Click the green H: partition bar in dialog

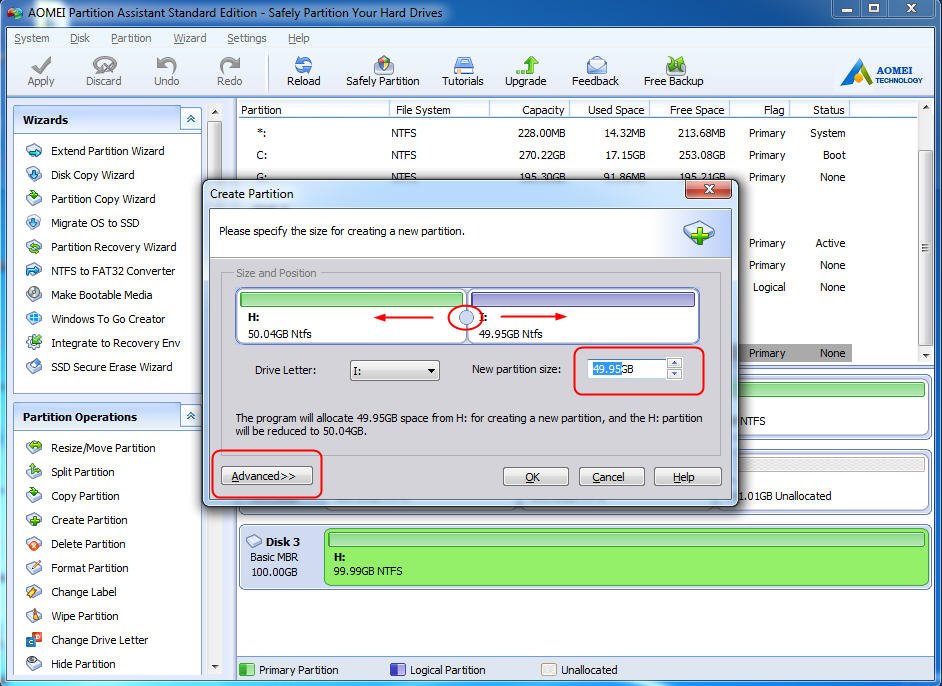[351, 299]
